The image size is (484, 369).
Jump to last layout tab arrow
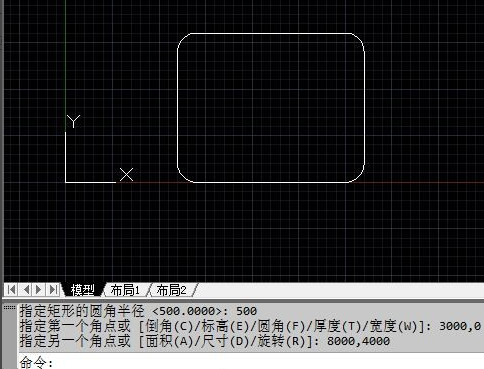click(x=53, y=289)
